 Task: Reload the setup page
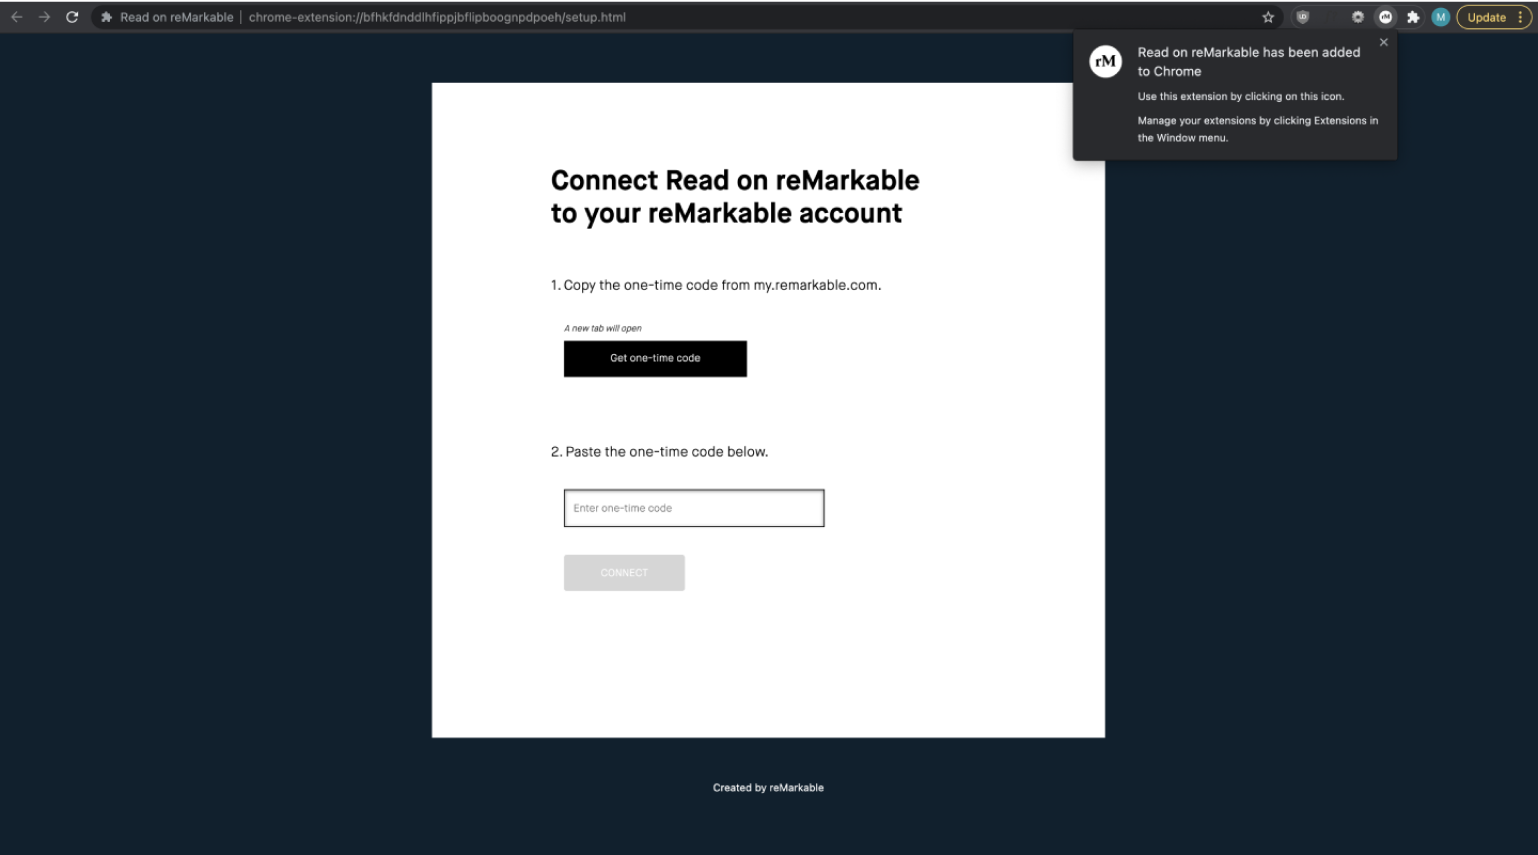(71, 17)
